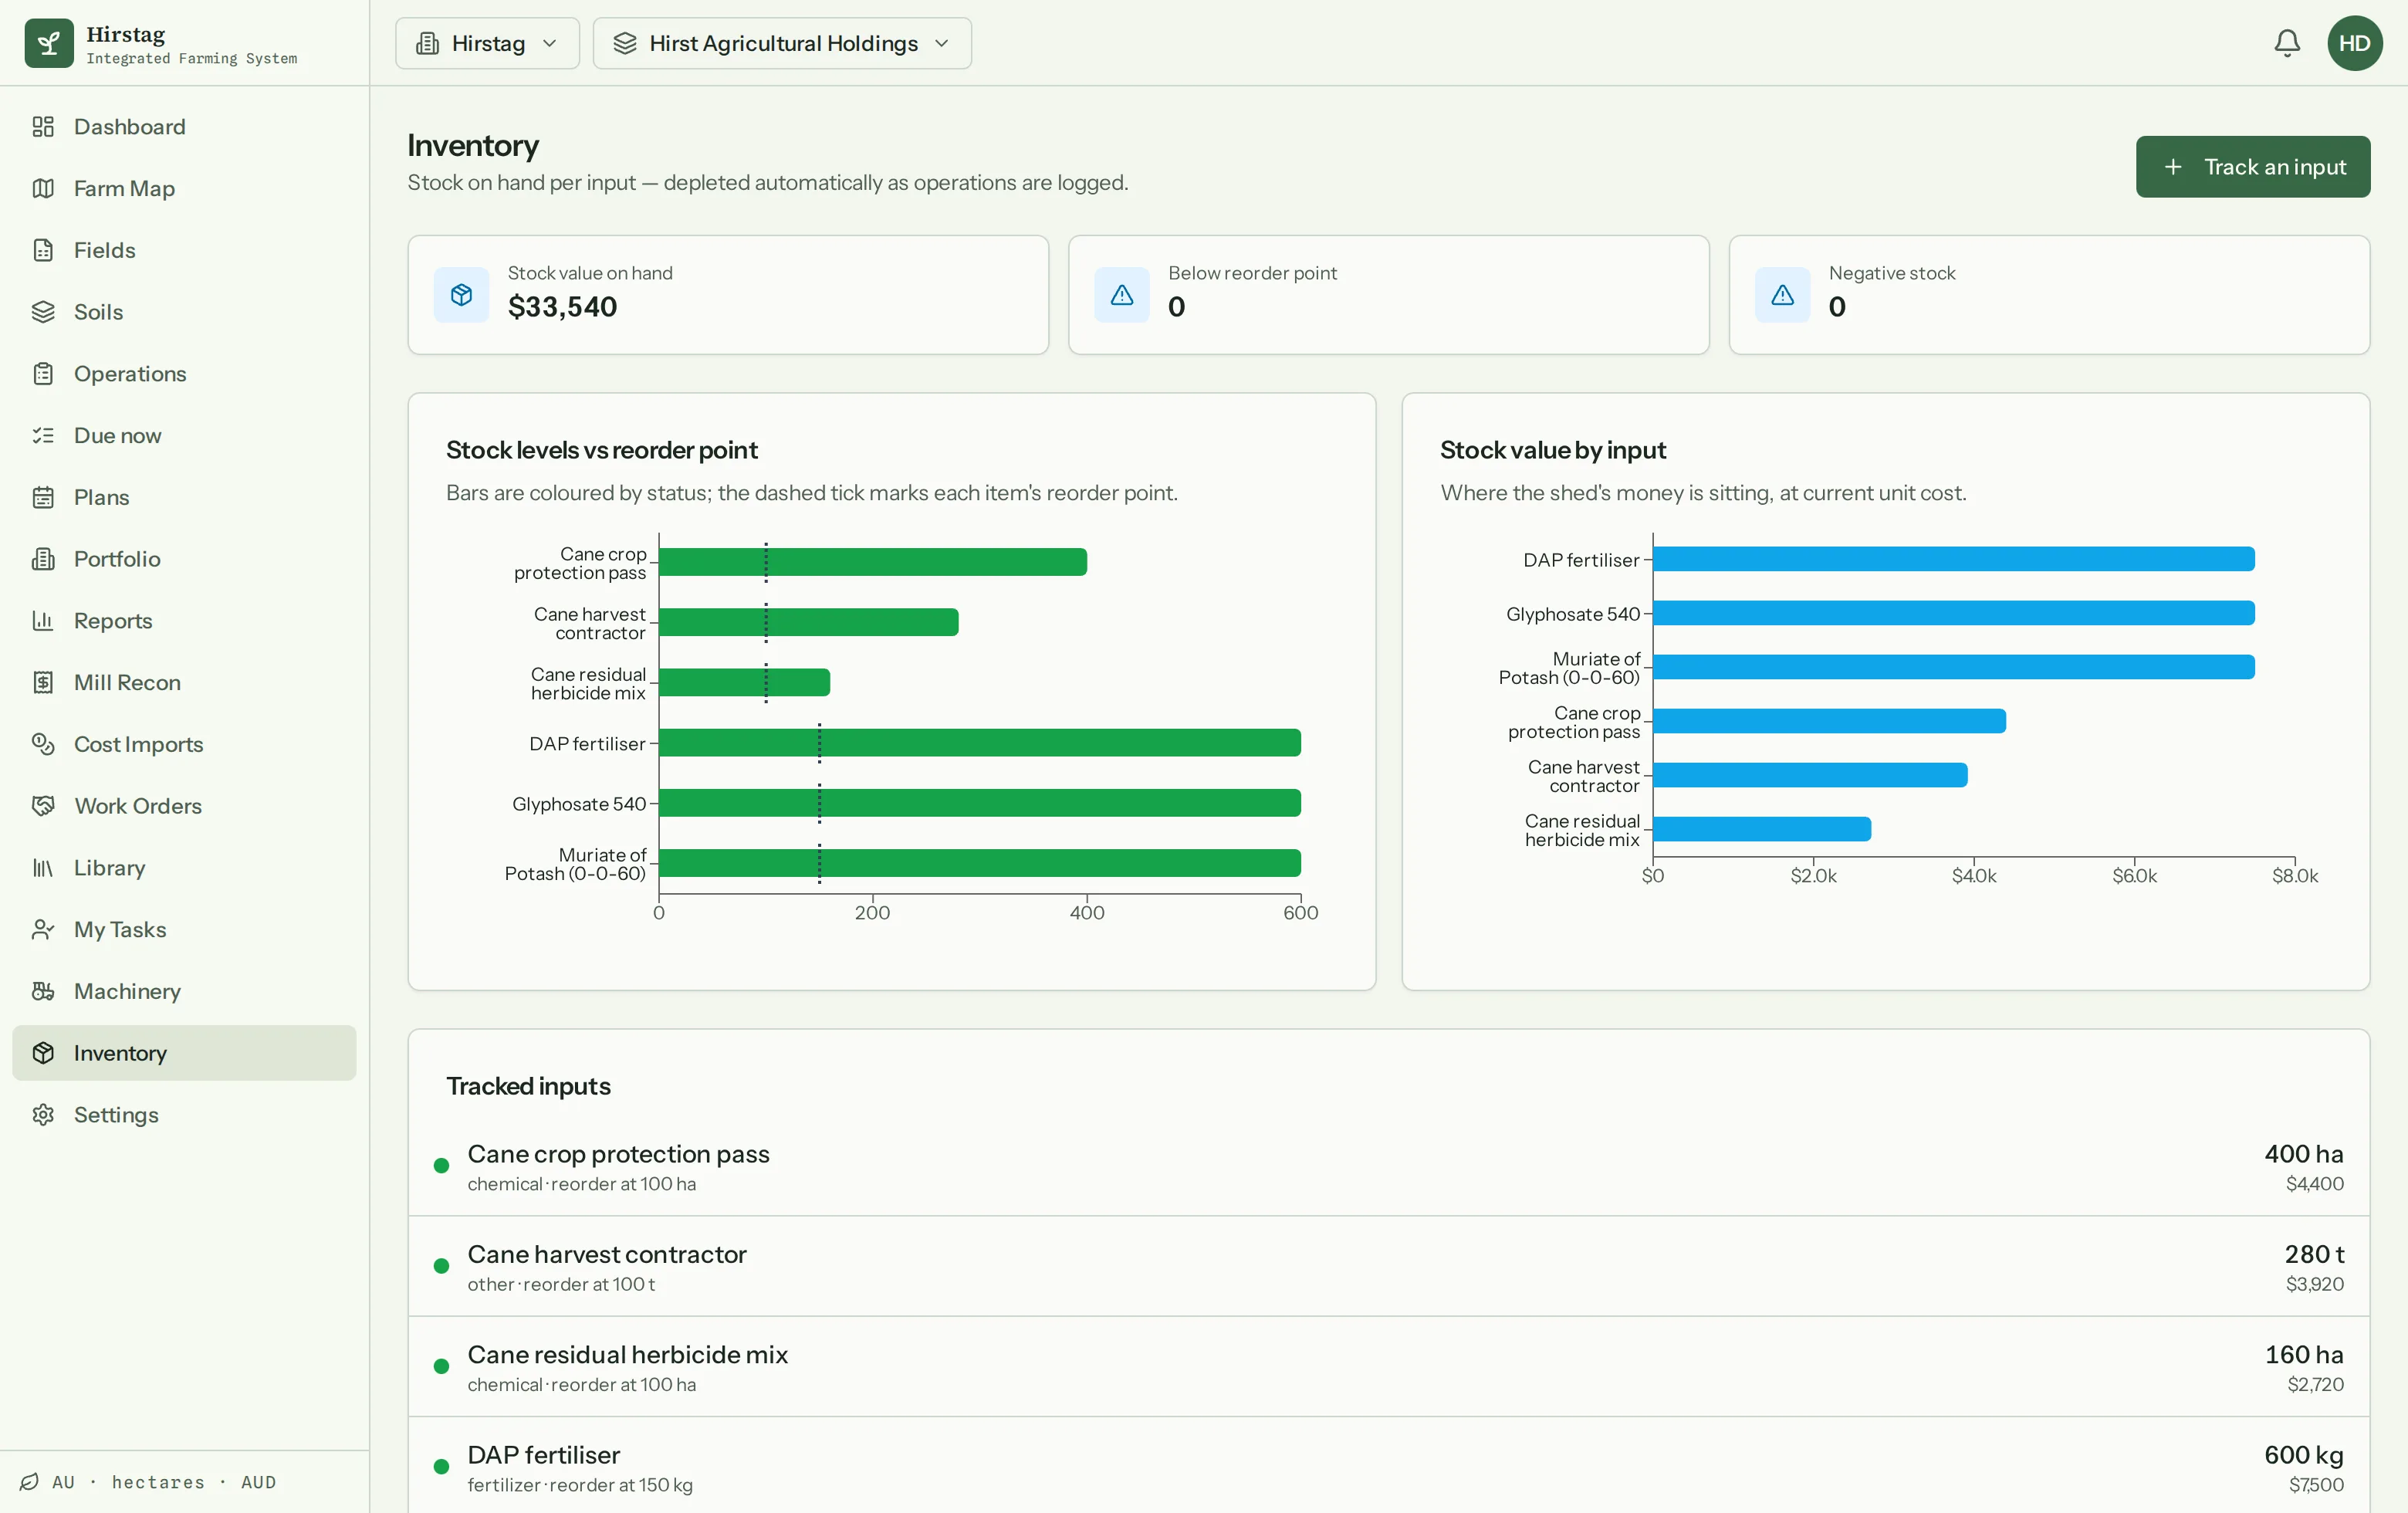Open the Cane harvest contractor row
Image resolution: width=2408 pixels, height=1513 pixels.
click(x=1389, y=1267)
